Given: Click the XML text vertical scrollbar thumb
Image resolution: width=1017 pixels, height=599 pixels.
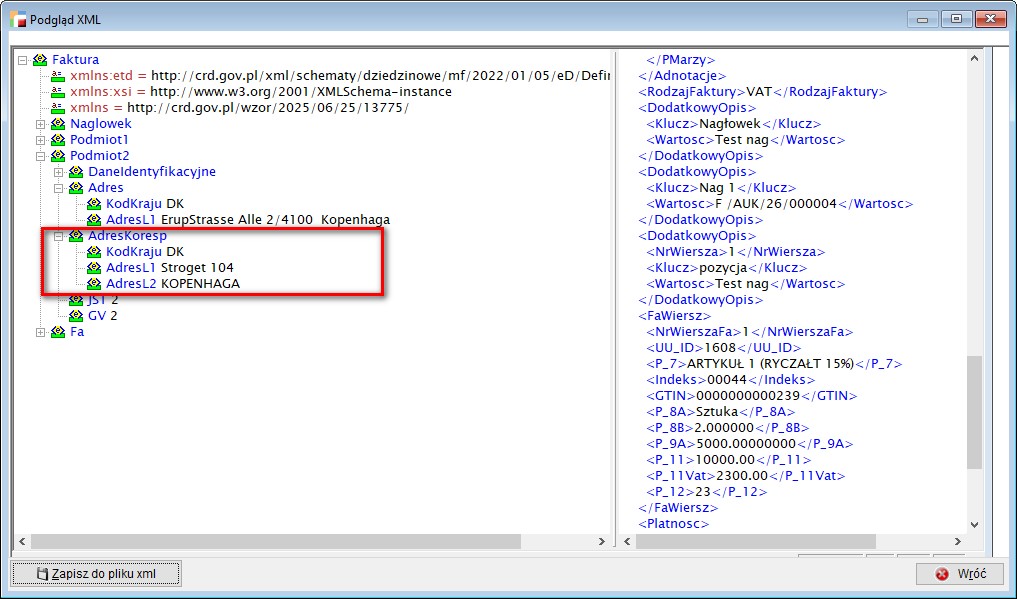Looking at the screenshot, I should coord(975,410).
